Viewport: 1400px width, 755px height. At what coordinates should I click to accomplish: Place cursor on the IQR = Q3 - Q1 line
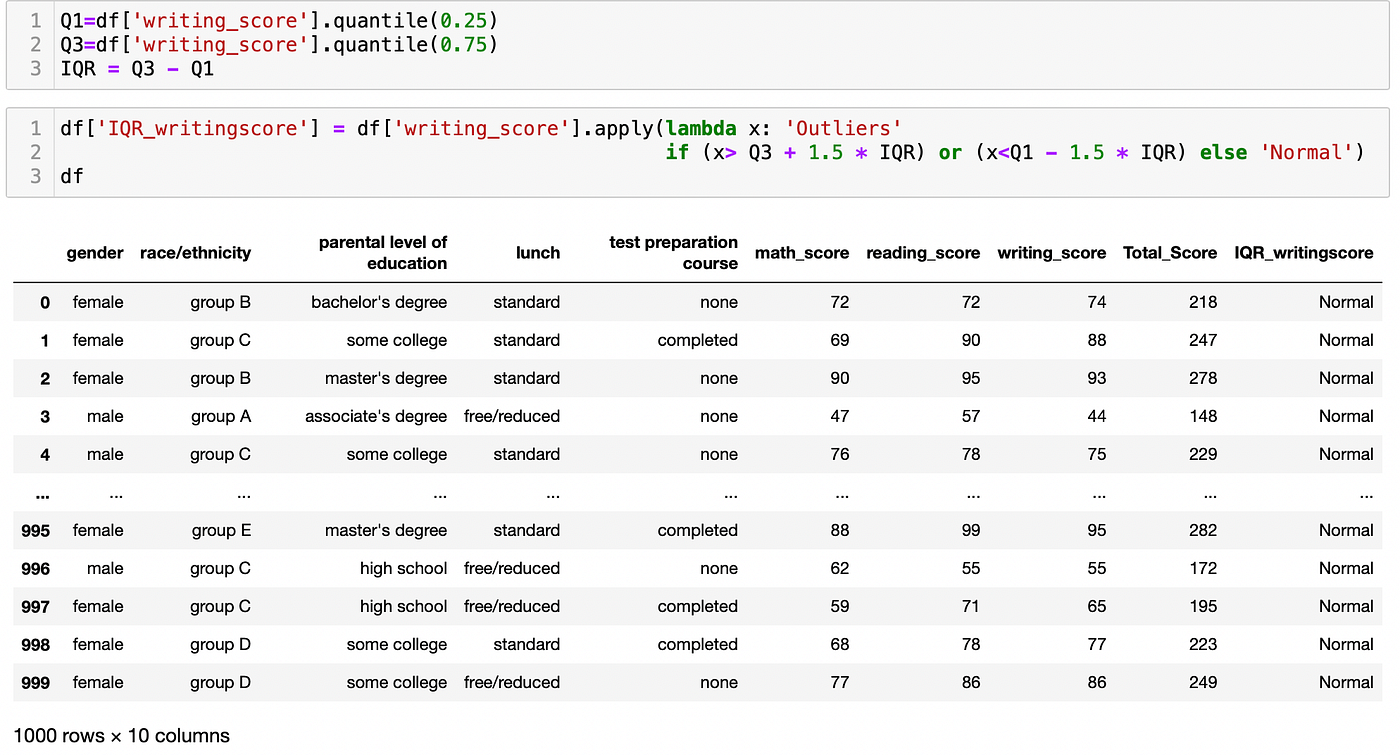click(x=137, y=69)
